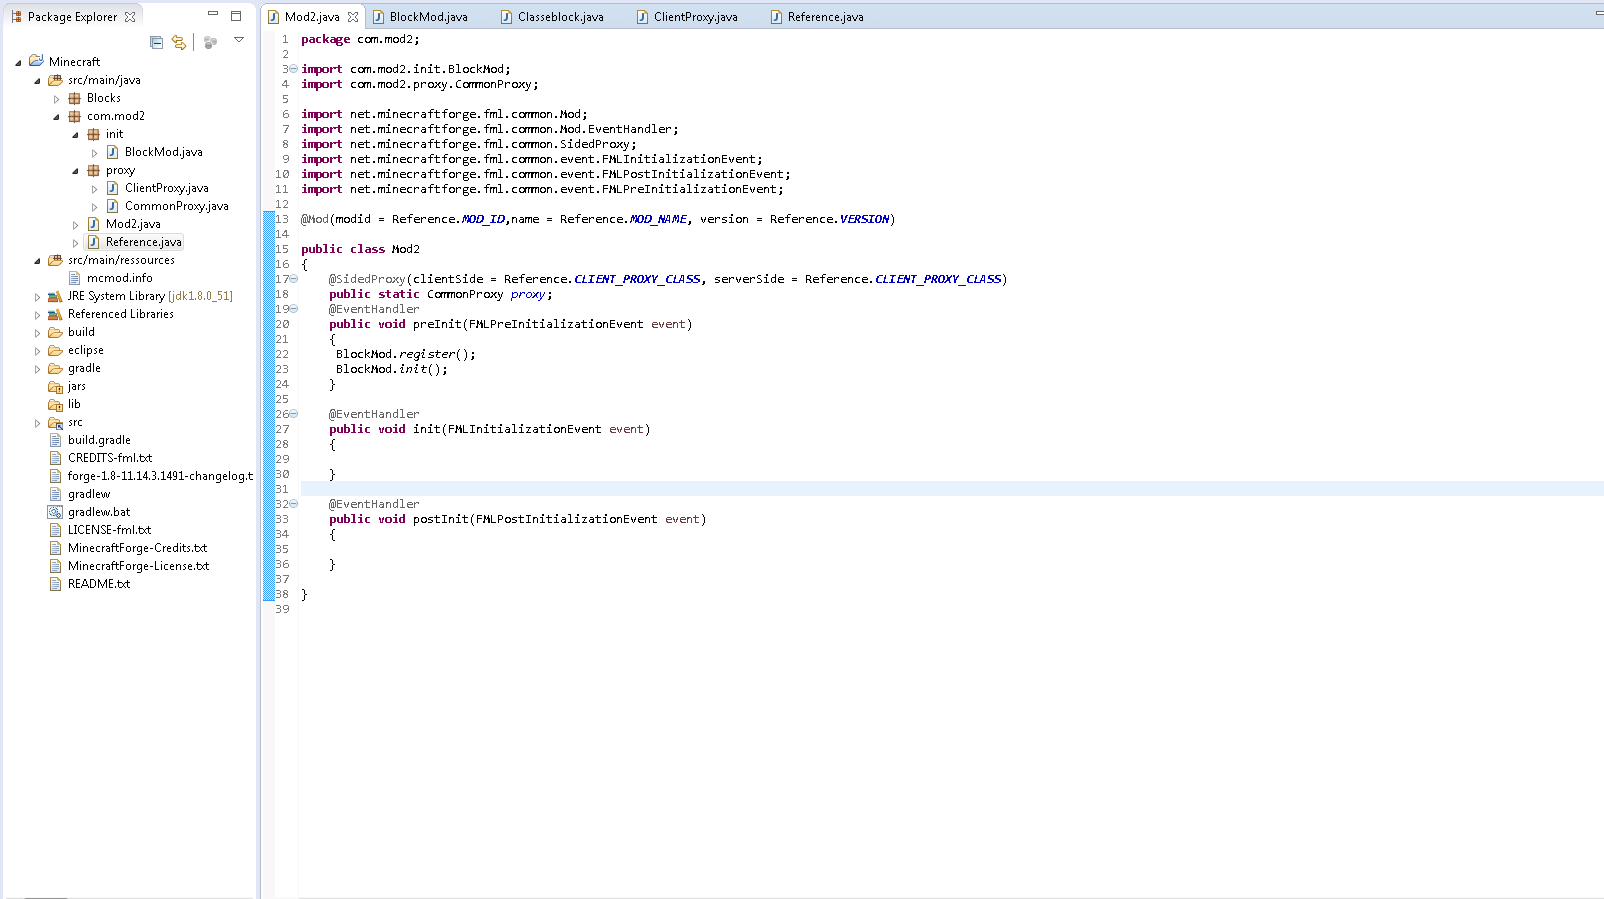The width and height of the screenshot is (1604, 899).
Task: Collapse the proxy package in tree
Action: (x=75, y=171)
